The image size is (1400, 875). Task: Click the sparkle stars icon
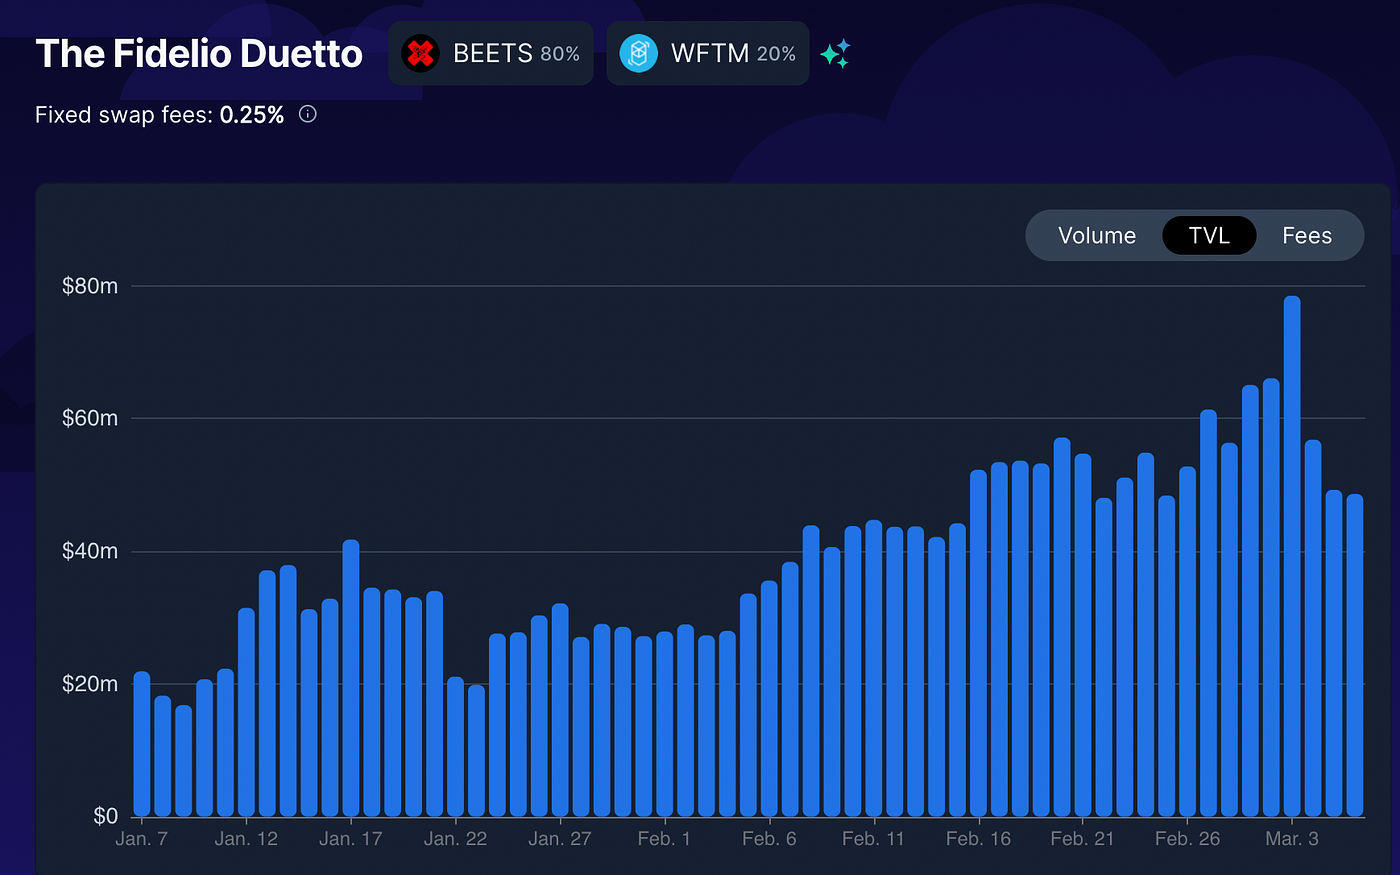tap(835, 53)
